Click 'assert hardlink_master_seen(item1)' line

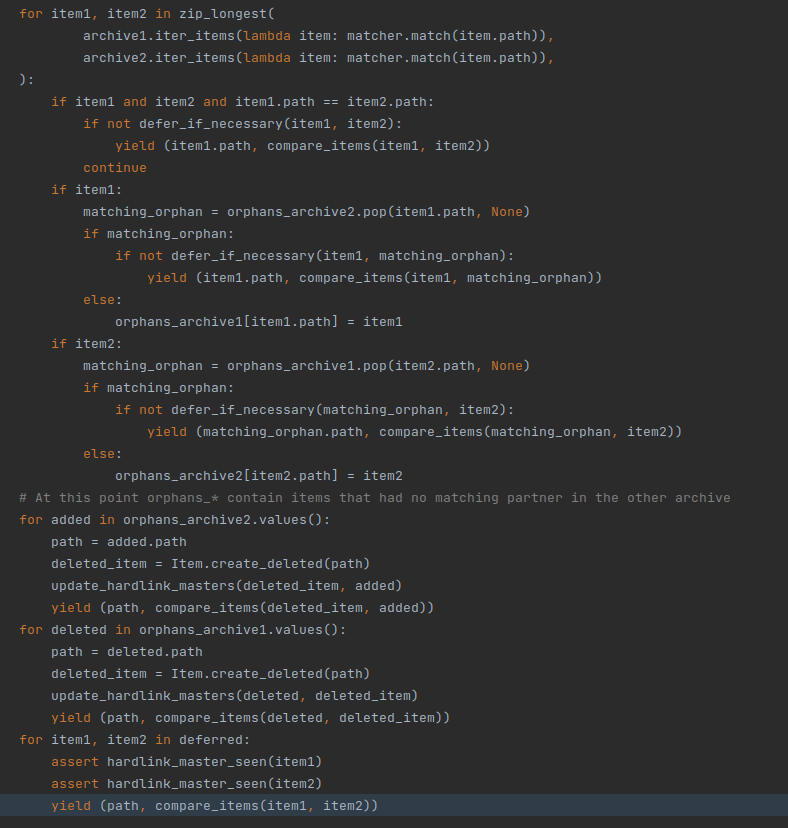coord(186,762)
